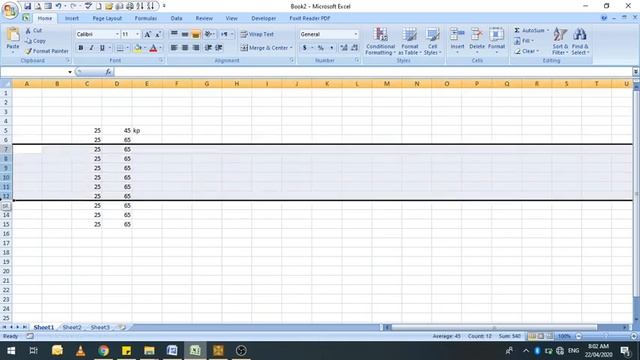Toggle Bold formatting
This screenshot has width=640, height=360.
coord(81,48)
